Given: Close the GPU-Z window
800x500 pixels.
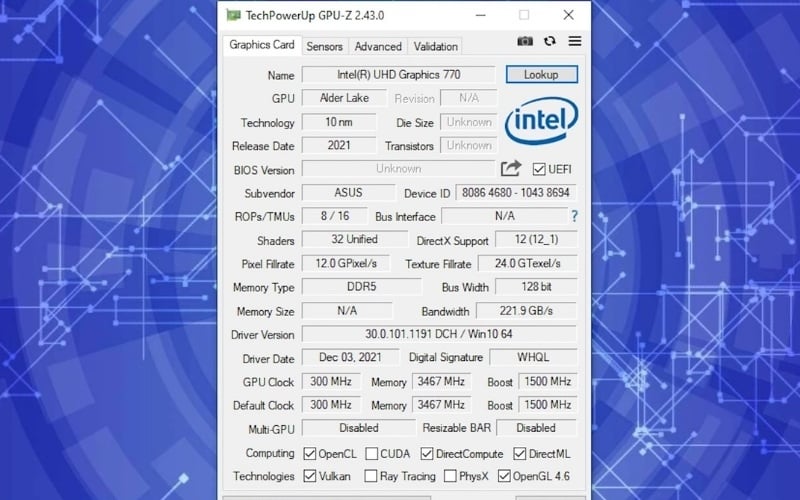Looking at the screenshot, I should coord(568,15).
